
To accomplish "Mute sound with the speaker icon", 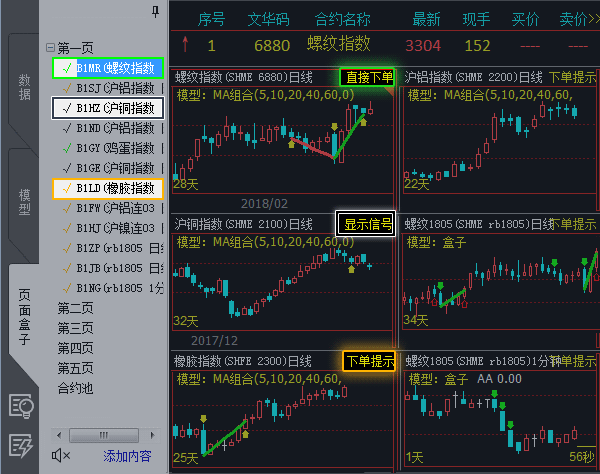I will [60, 456].
